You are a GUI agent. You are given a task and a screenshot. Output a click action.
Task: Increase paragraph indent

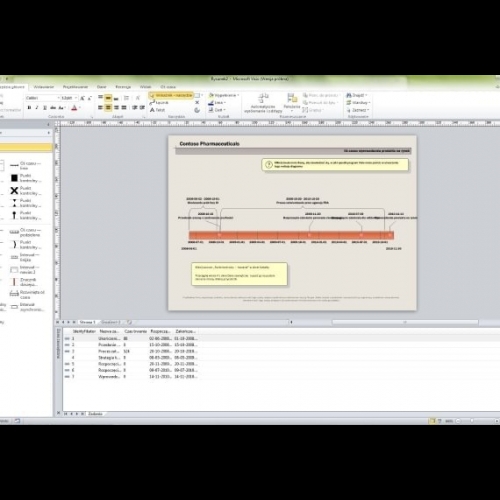[142, 108]
